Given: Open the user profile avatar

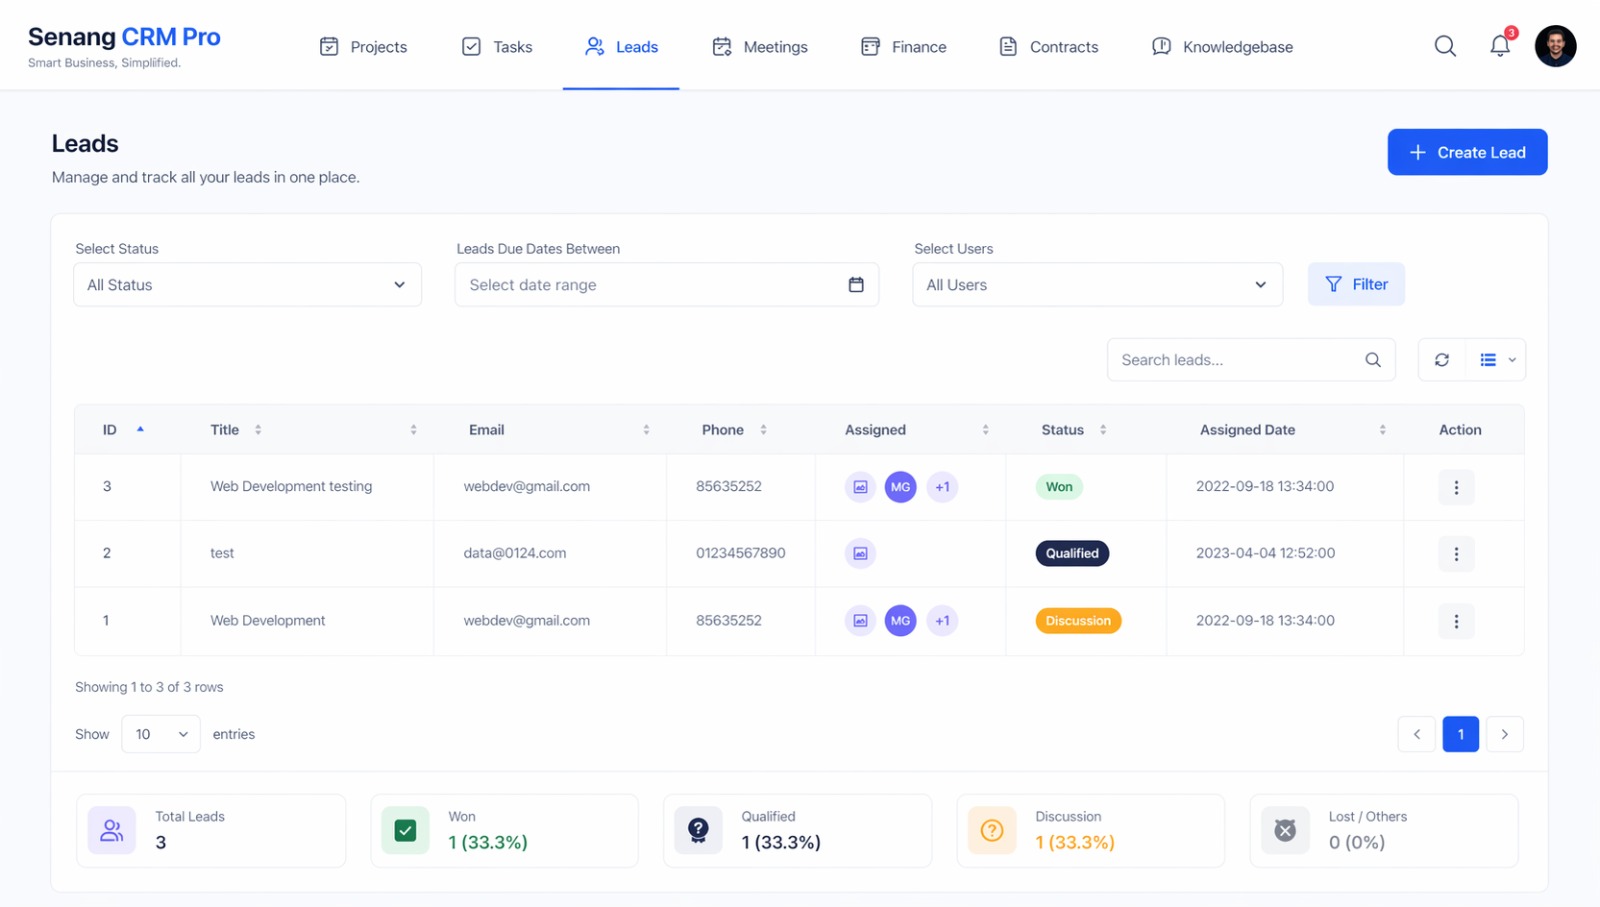Looking at the screenshot, I should click(x=1555, y=46).
